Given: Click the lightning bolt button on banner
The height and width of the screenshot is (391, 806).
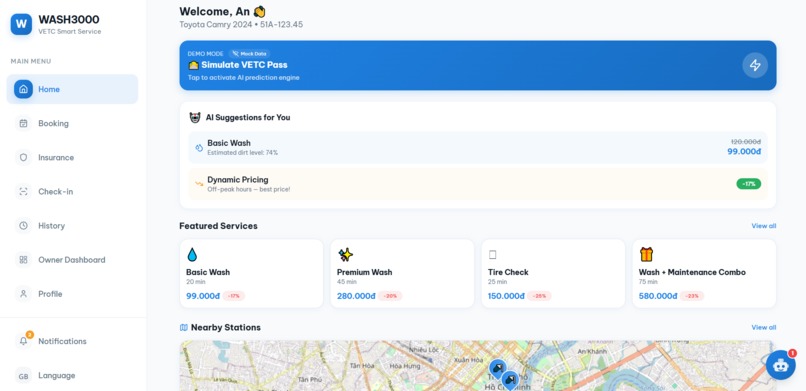Looking at the screenshot, I should [755, 65].
